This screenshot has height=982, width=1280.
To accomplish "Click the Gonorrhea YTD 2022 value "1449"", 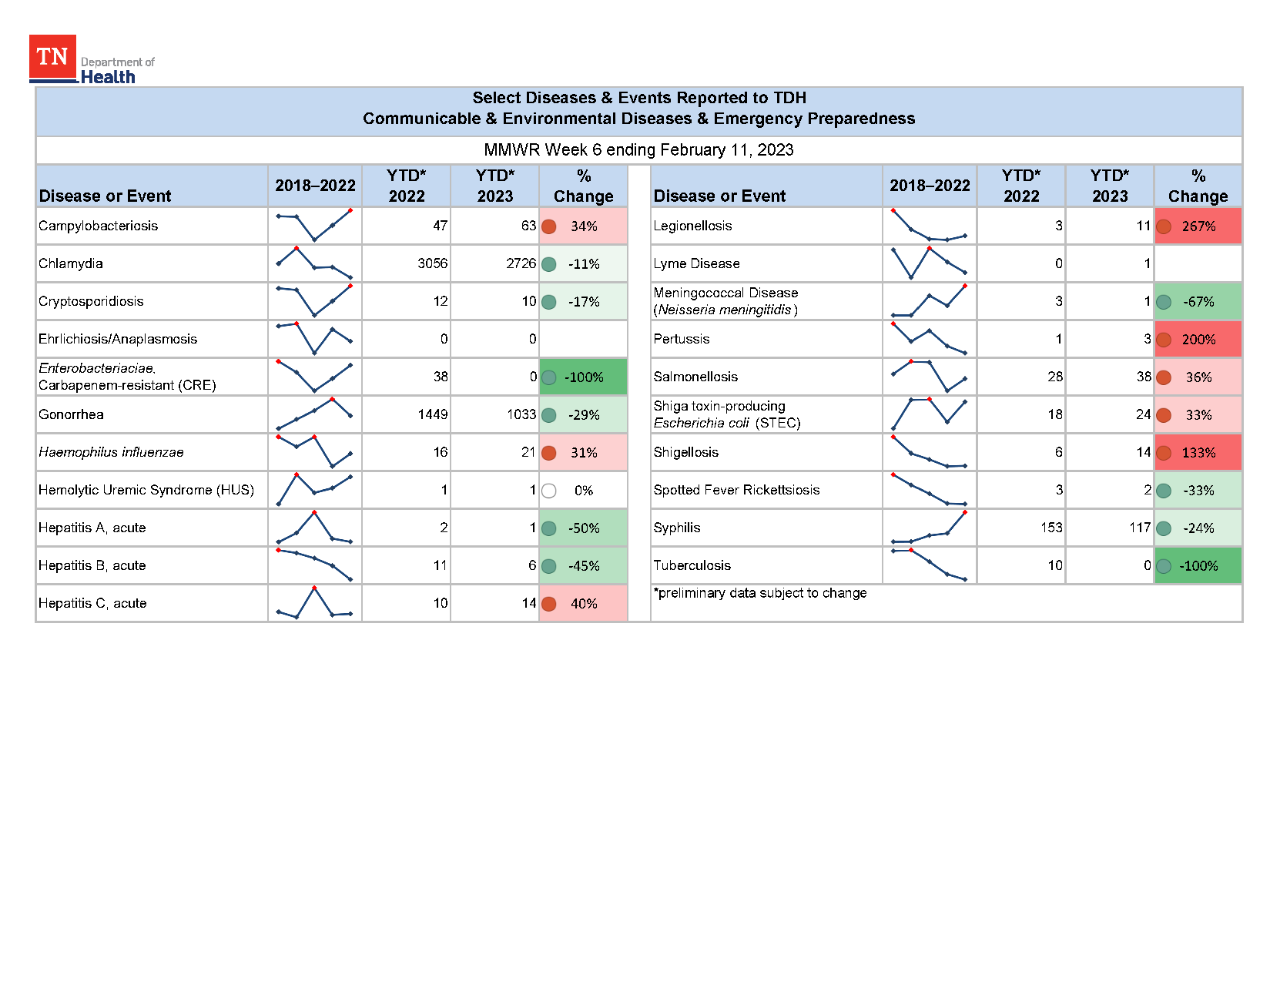I will click(433, 415).
